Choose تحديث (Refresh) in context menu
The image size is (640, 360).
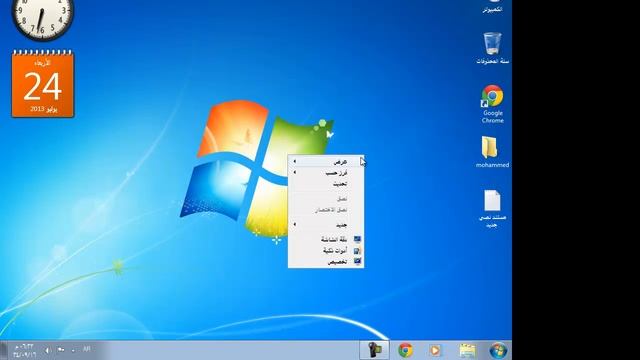pos(326,184)
